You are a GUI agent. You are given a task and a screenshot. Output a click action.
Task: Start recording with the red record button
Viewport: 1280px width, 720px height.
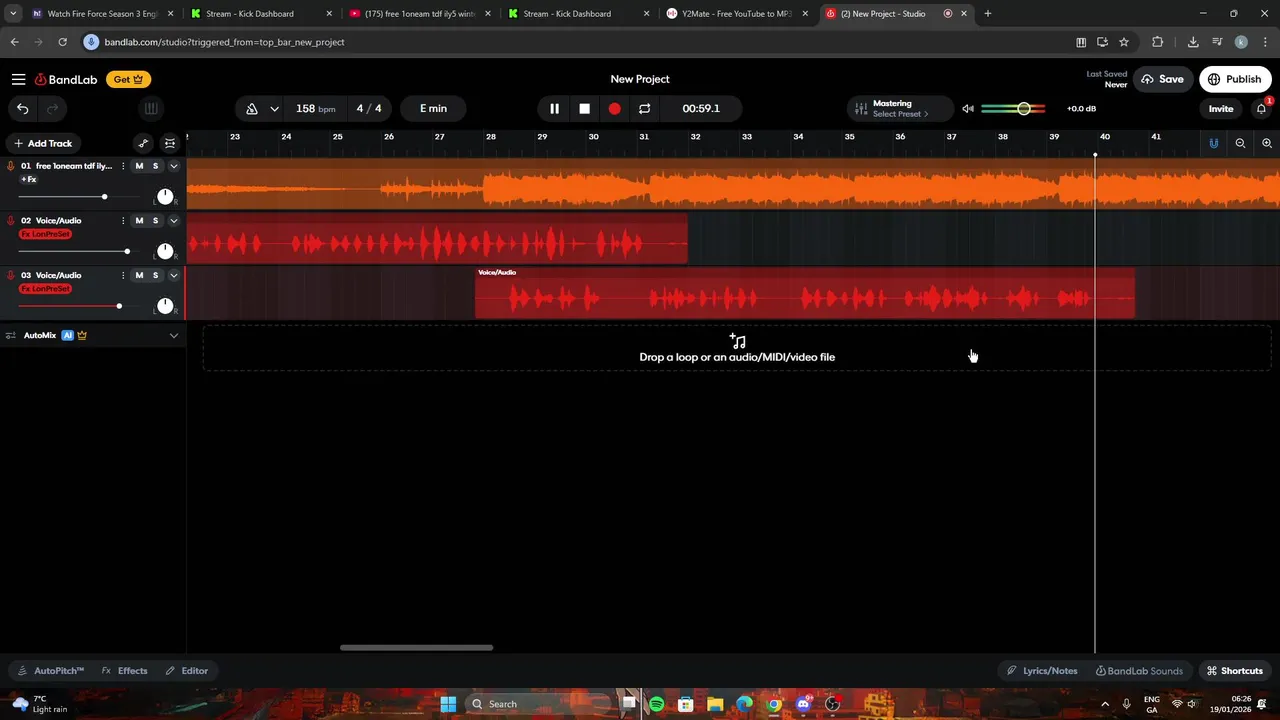coord(614,108)
